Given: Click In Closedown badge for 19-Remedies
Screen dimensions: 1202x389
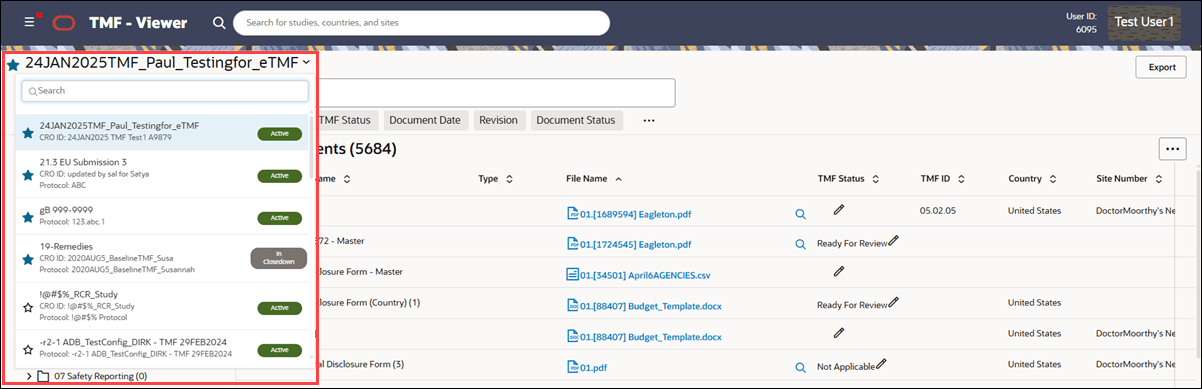Looking at the screenshot, I should coord(278,259).
